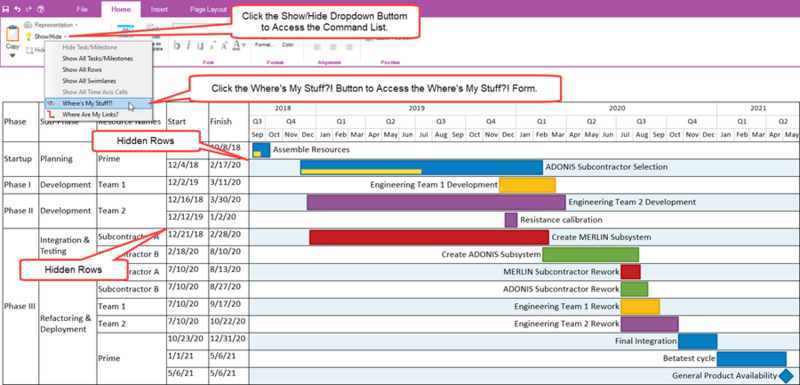
Task: Toggle italic formatting
Action: 188,46
